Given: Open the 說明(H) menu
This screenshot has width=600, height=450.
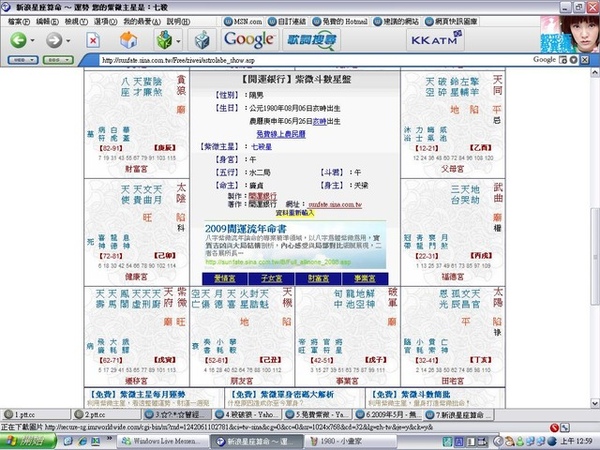Looking at the screenshot, I should coord(178,22).
